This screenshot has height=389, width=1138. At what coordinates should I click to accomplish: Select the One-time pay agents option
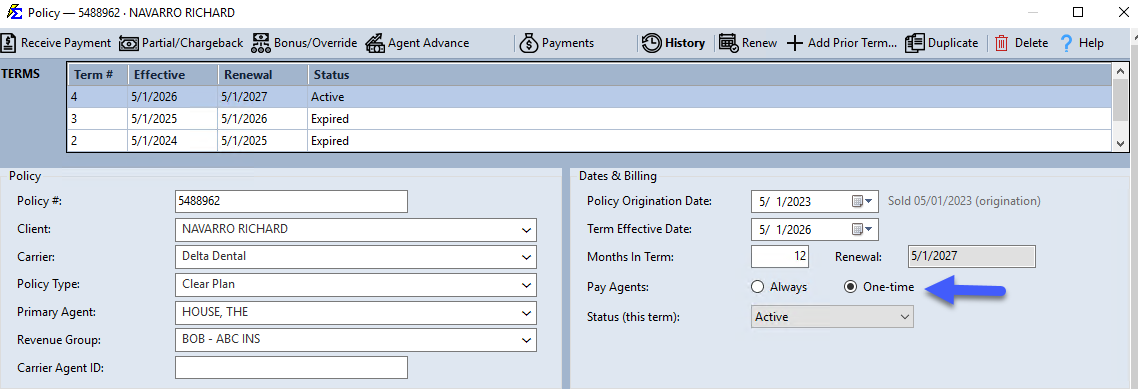tap(850, 287)
